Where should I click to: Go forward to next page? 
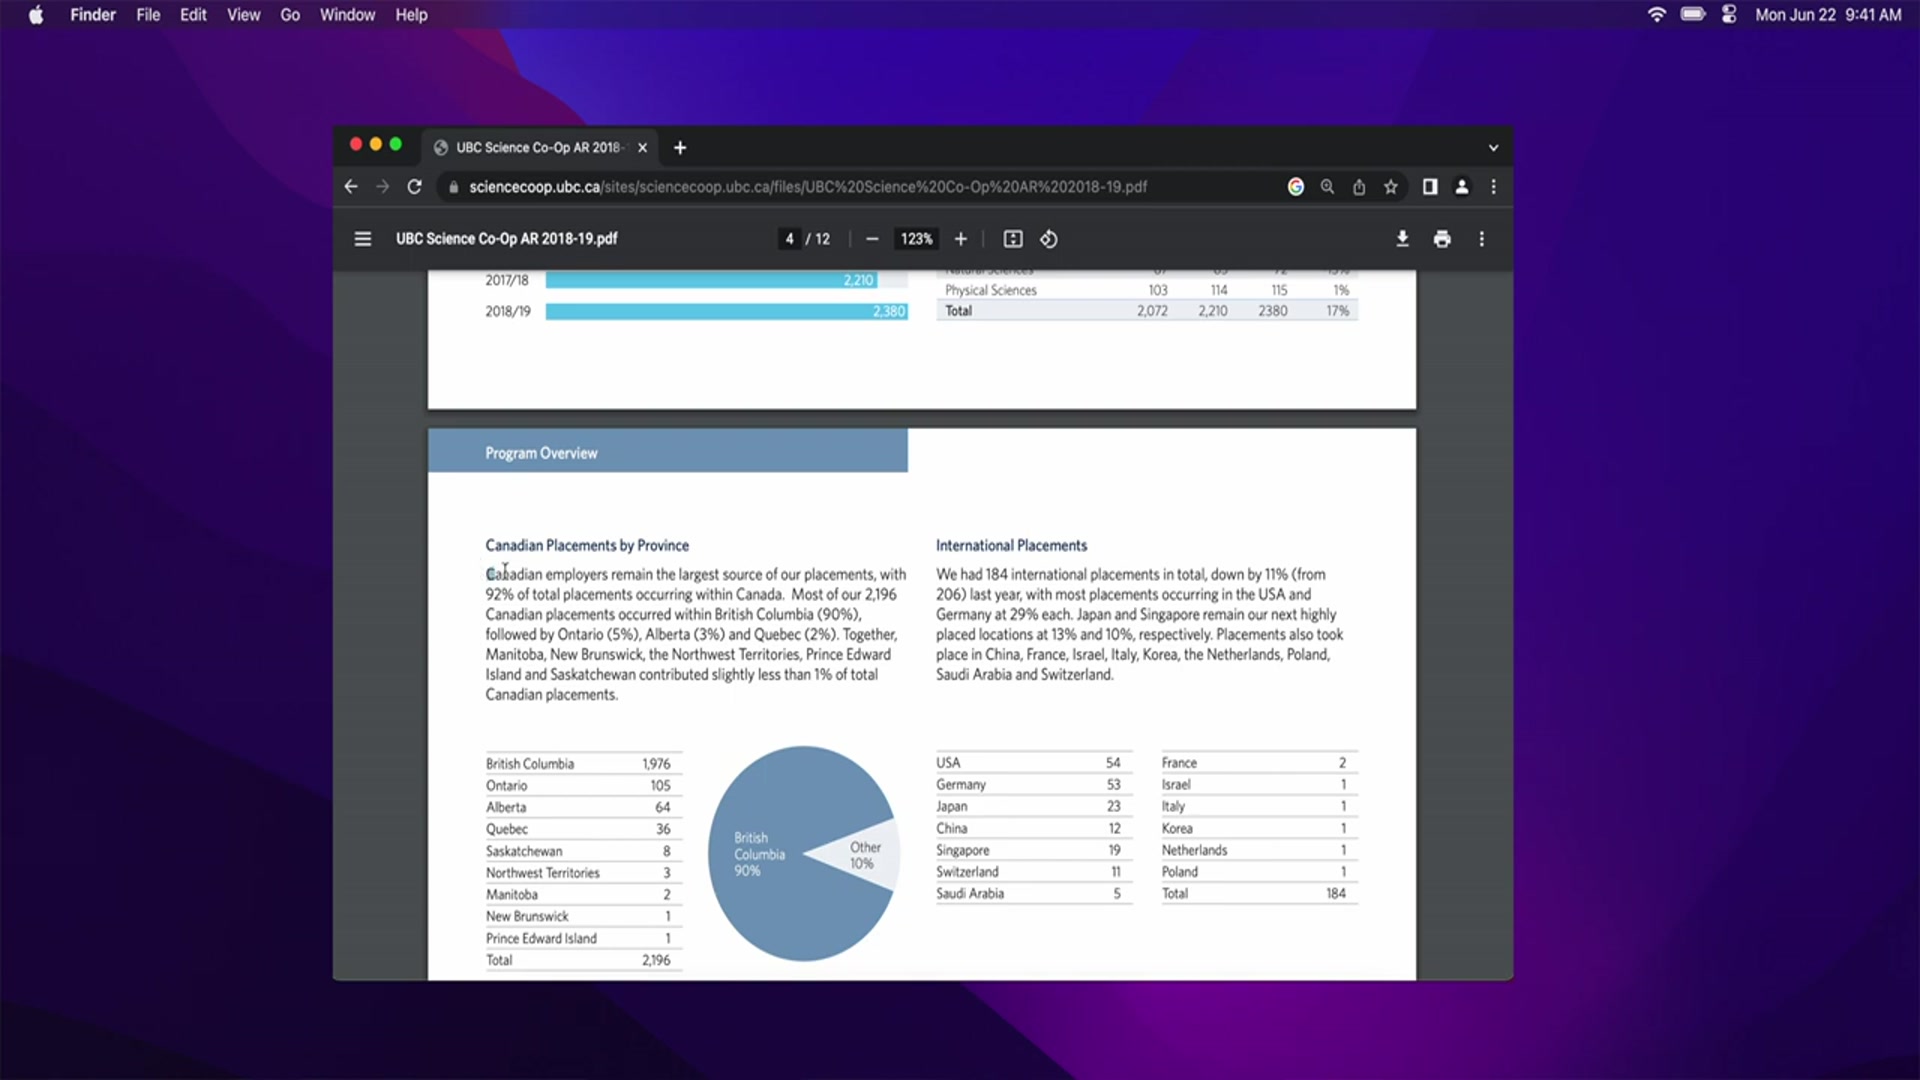[382, 187]
